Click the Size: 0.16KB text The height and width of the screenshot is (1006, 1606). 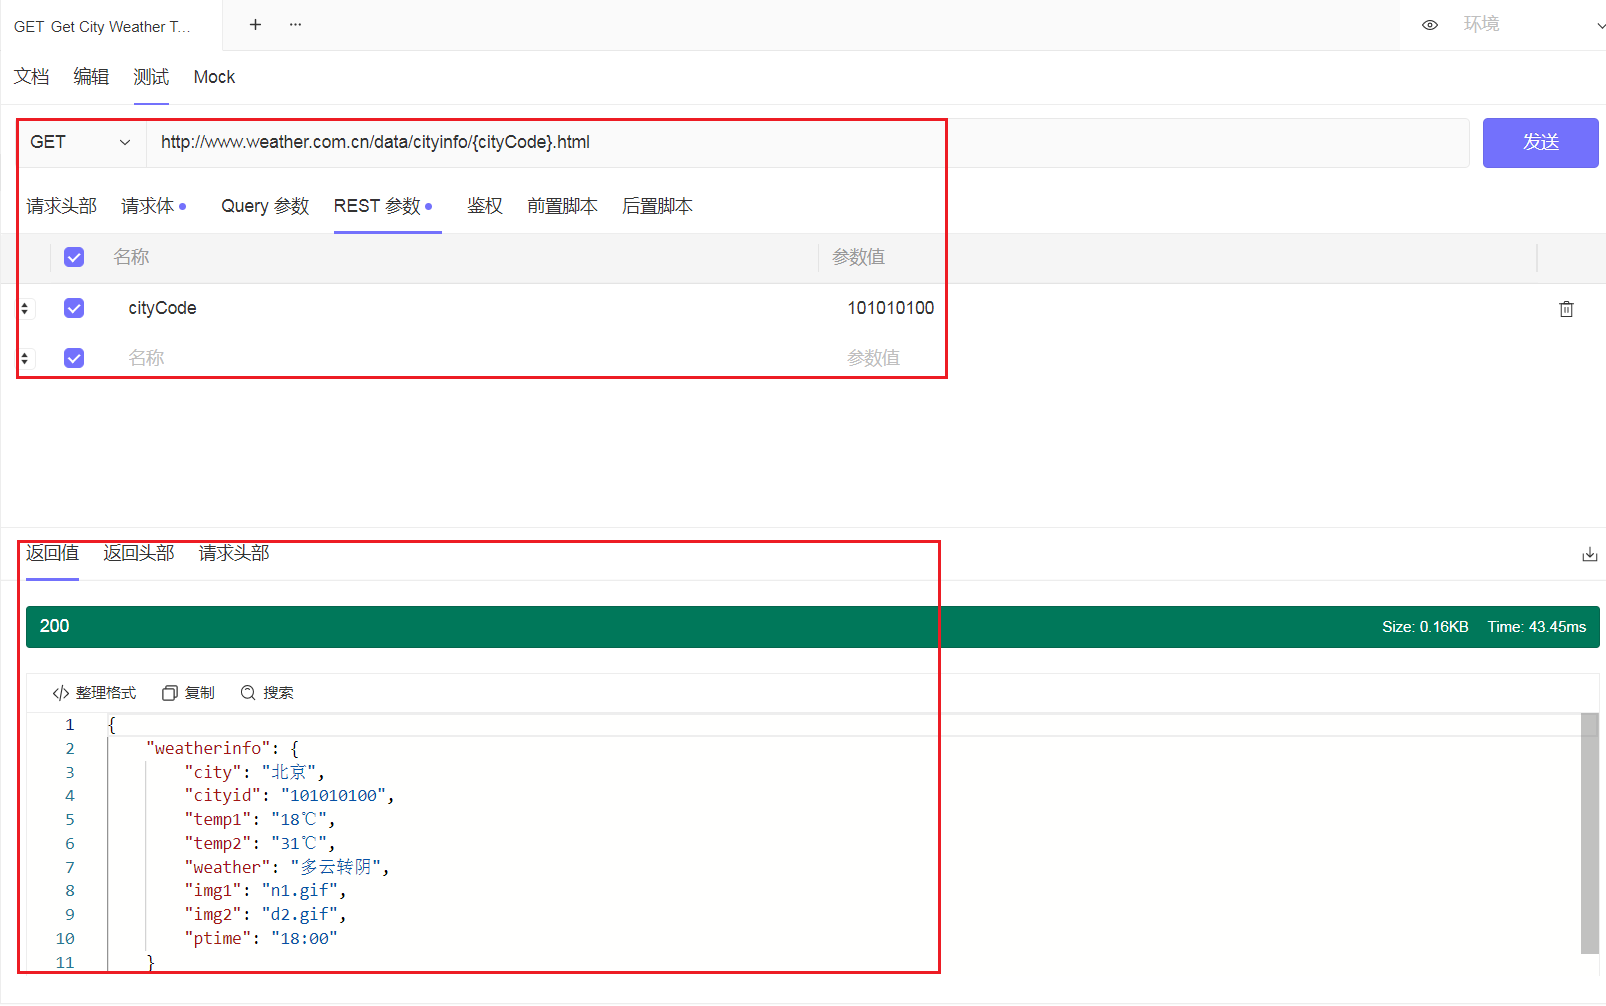click(x=1425, y=627)
